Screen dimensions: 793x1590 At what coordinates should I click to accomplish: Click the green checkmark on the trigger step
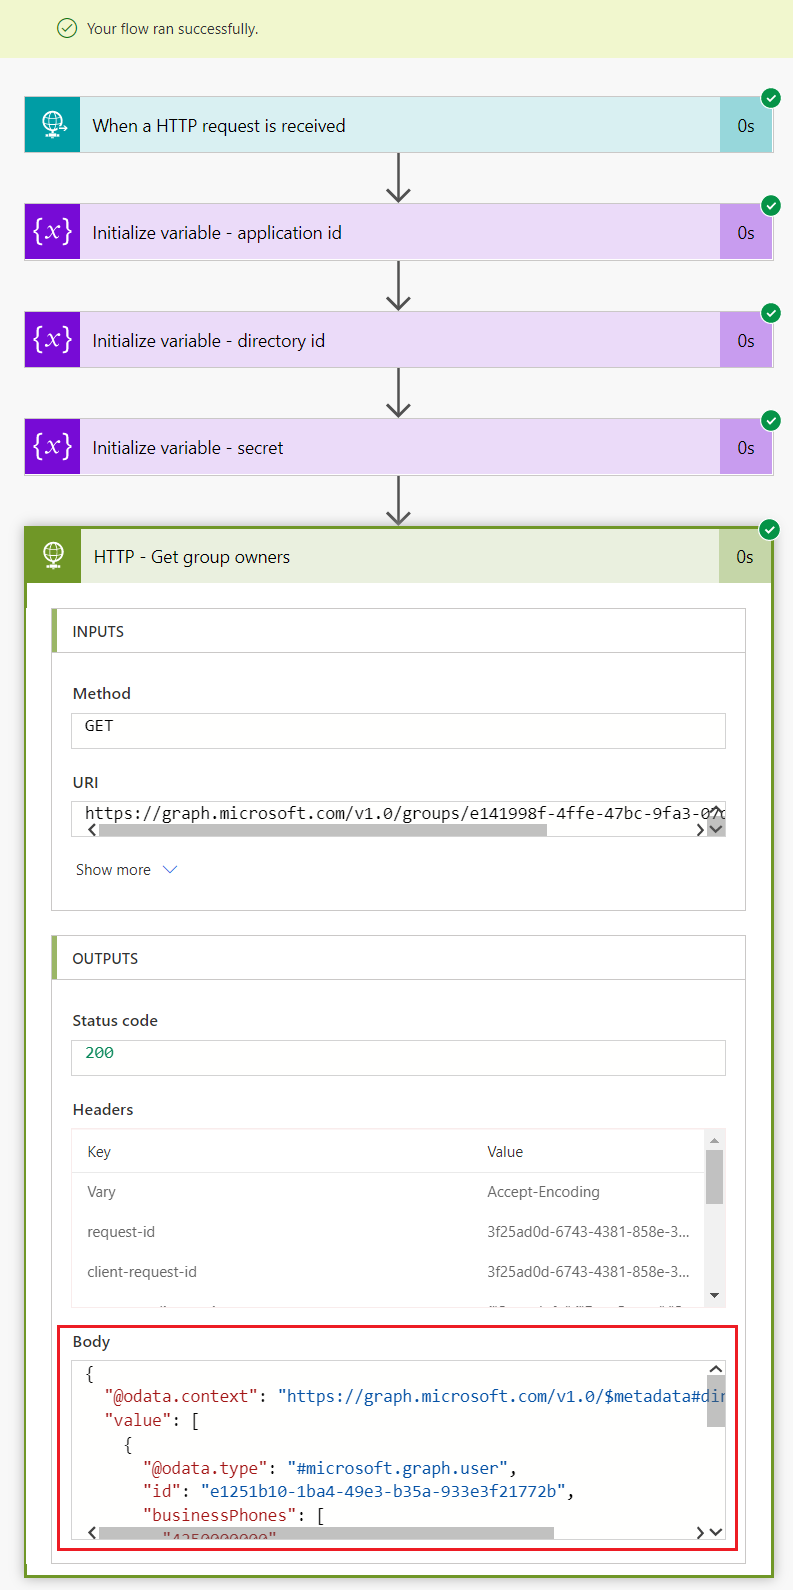[x=771, y=98]
